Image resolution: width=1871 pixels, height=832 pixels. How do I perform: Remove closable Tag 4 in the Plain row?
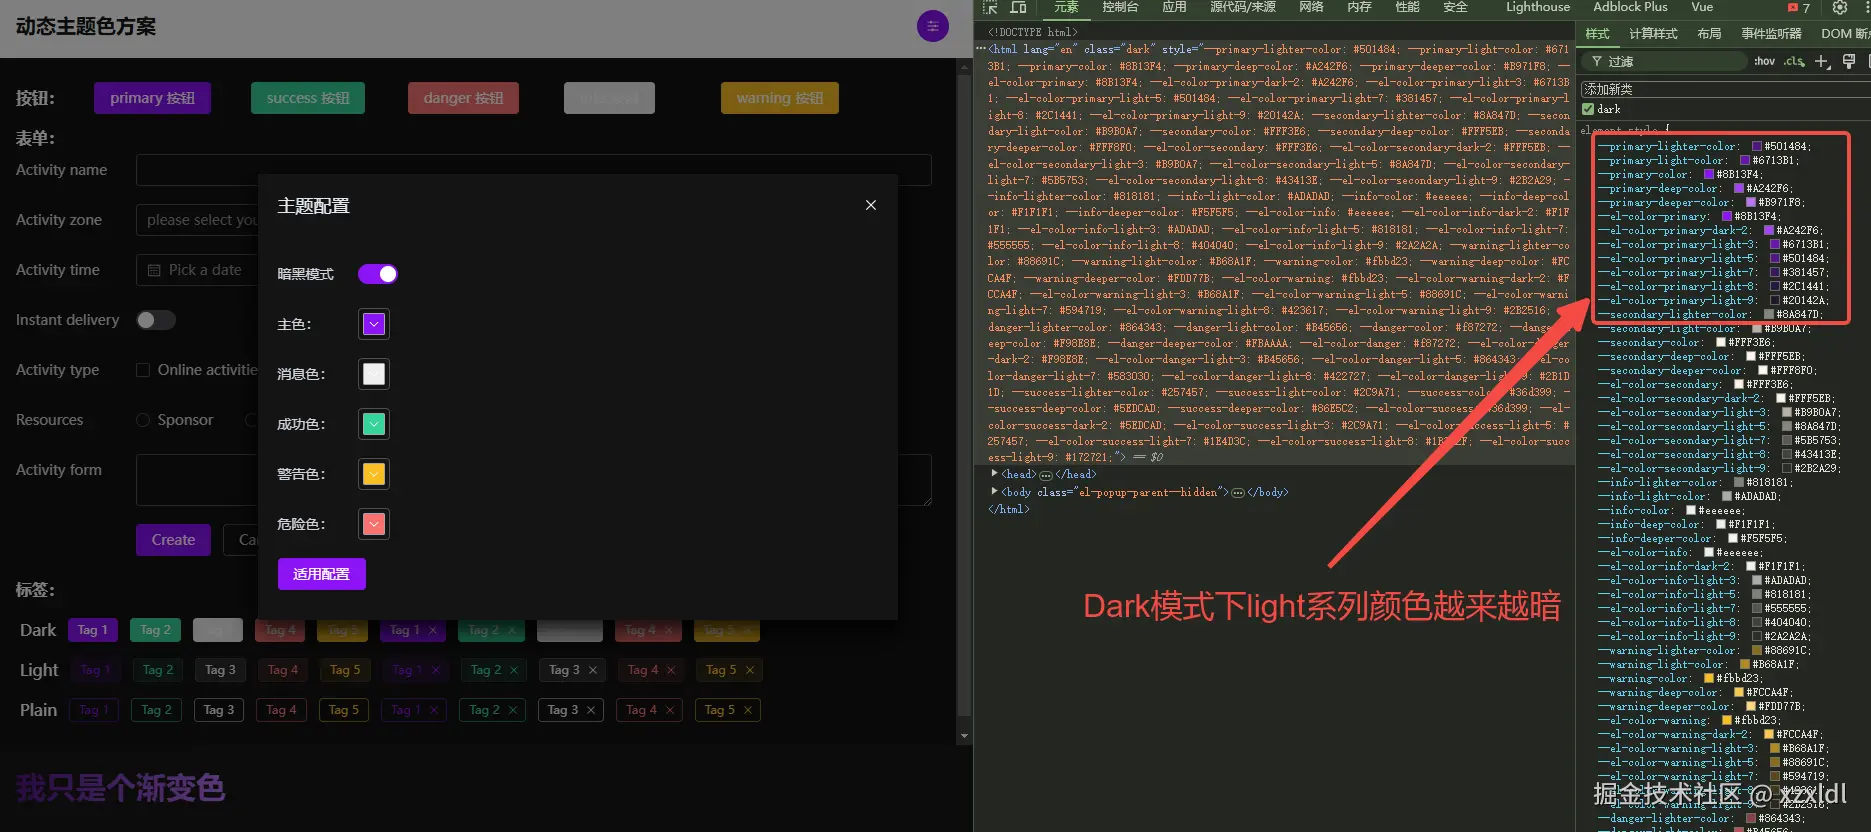[x=670, y=710]
